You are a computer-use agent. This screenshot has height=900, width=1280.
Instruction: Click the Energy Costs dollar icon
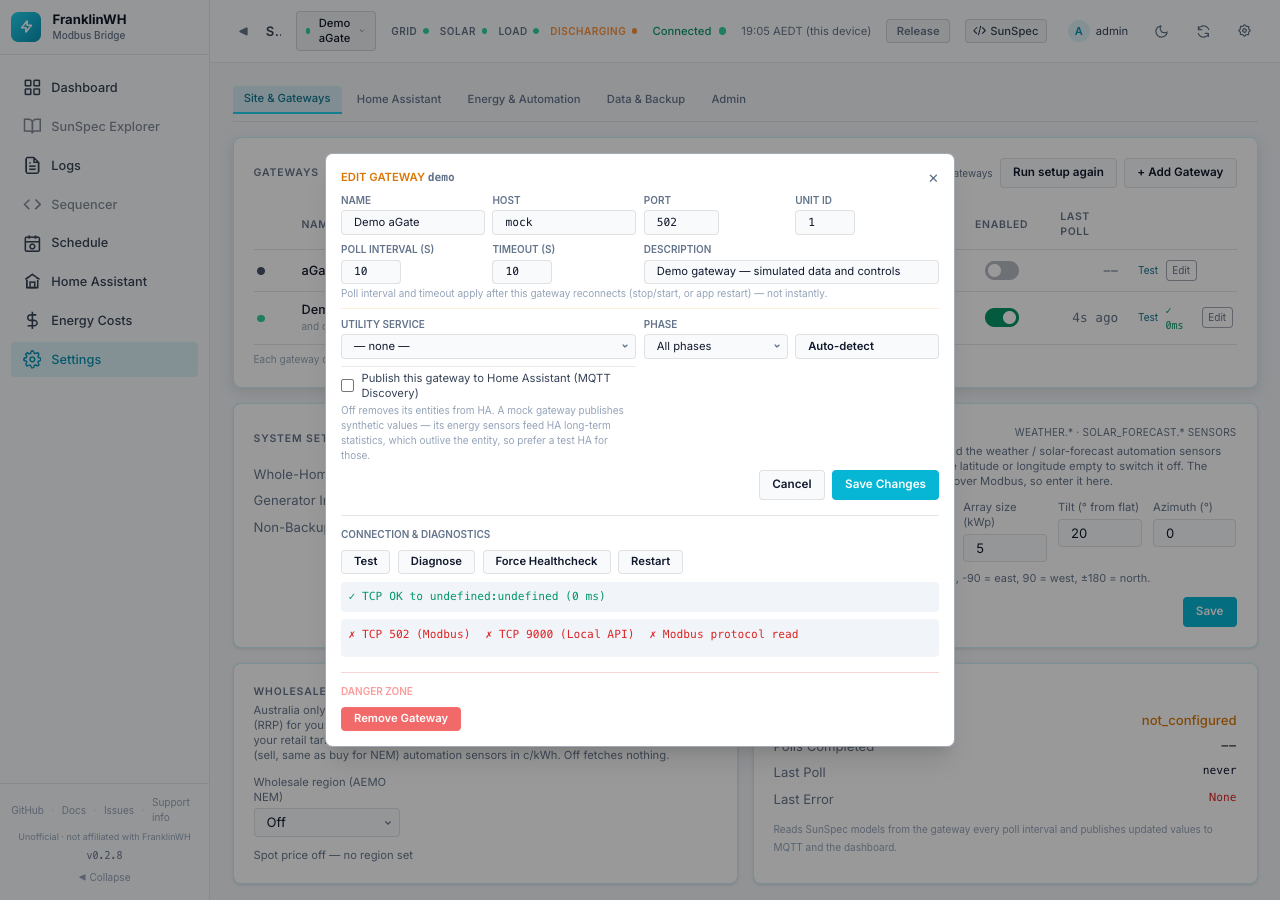[32, 321]
